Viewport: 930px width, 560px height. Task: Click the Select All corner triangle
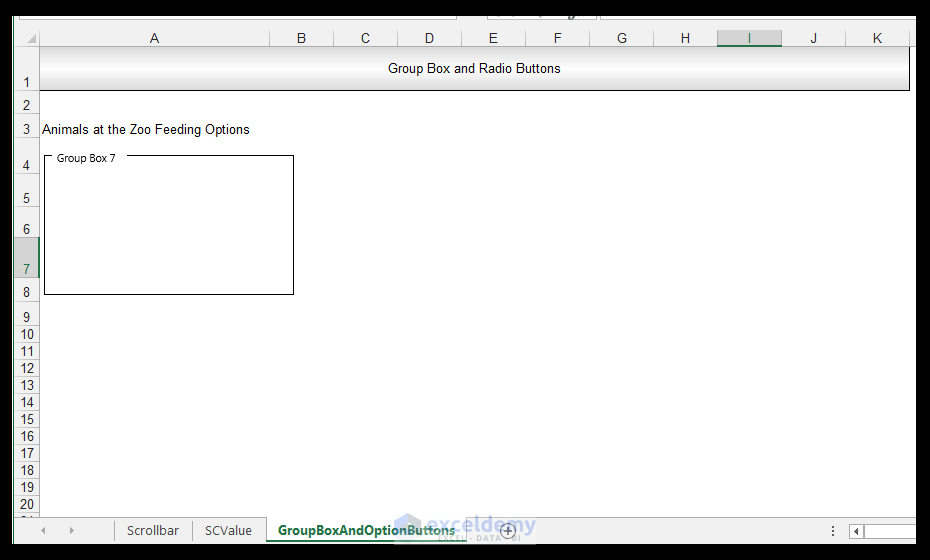(31, 39)
